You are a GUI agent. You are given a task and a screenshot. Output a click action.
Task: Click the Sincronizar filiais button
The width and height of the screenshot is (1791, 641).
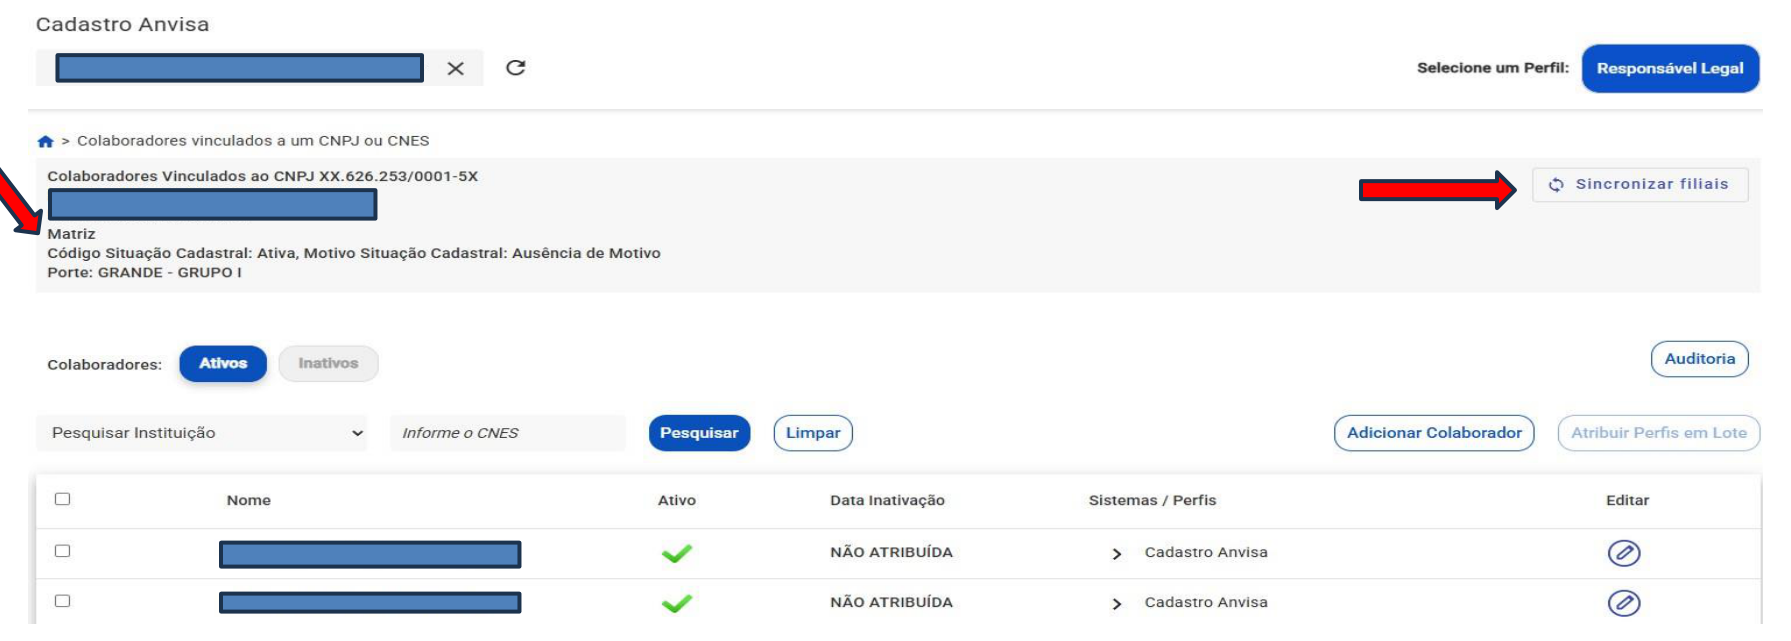coord(1640,185)
